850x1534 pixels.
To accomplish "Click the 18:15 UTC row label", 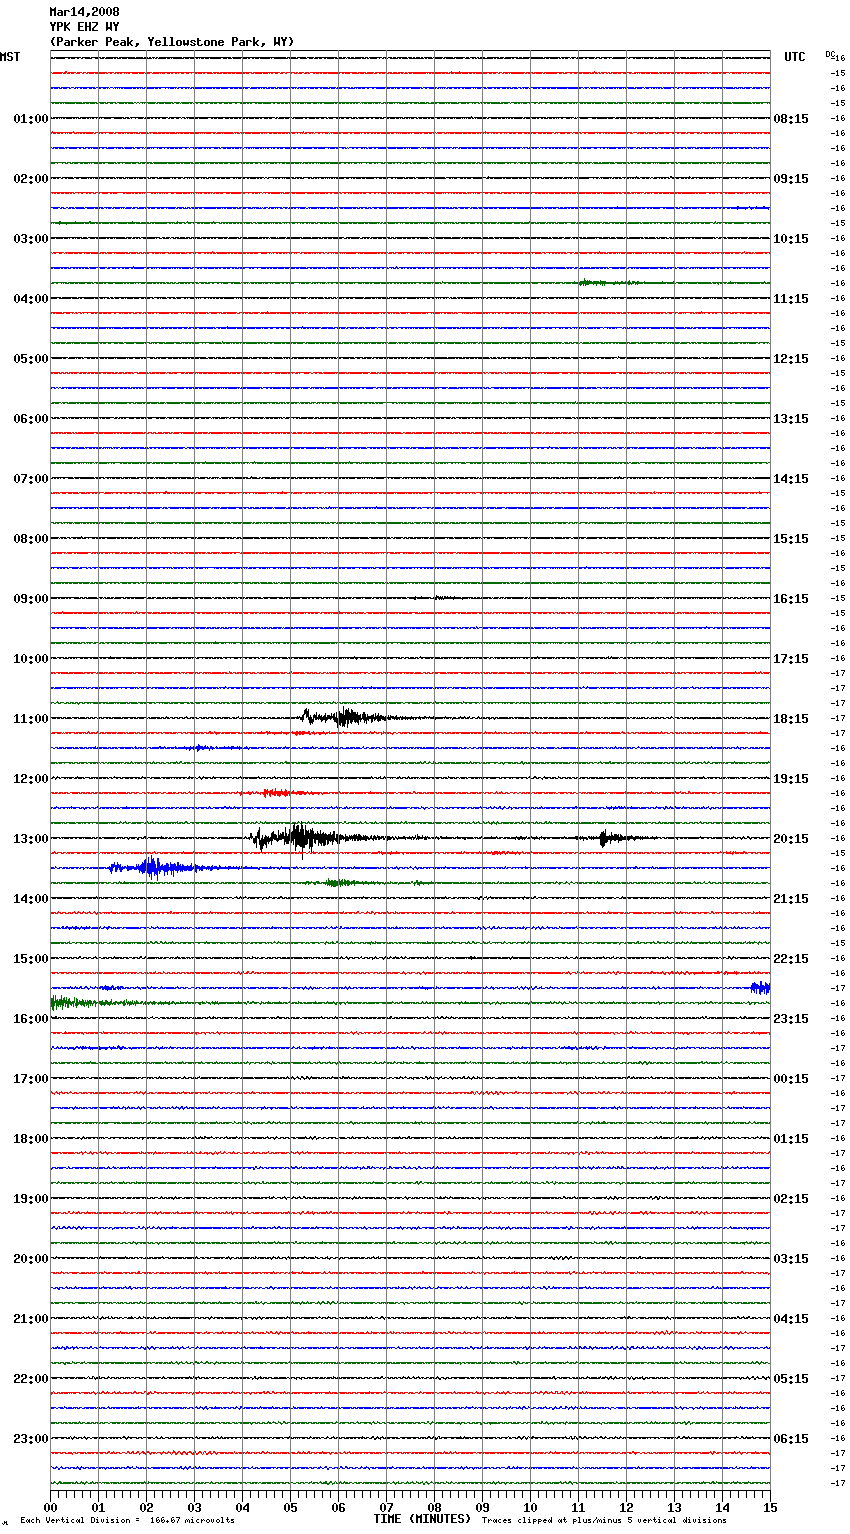I will pyautogui.click(x=791, y=719).
